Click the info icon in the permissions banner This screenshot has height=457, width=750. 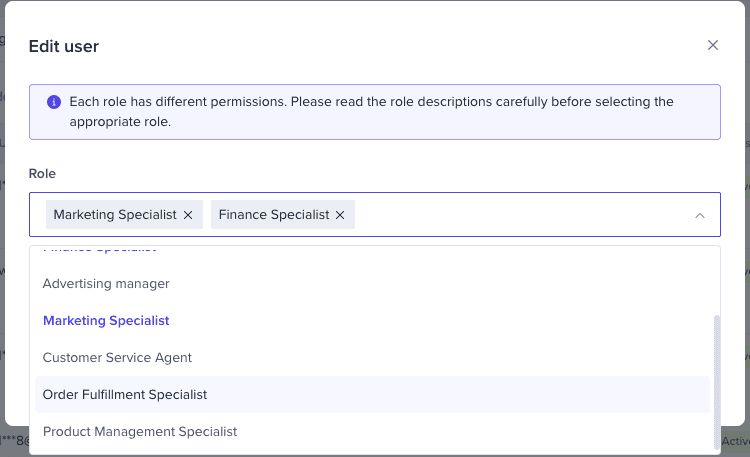coord(54,102)
